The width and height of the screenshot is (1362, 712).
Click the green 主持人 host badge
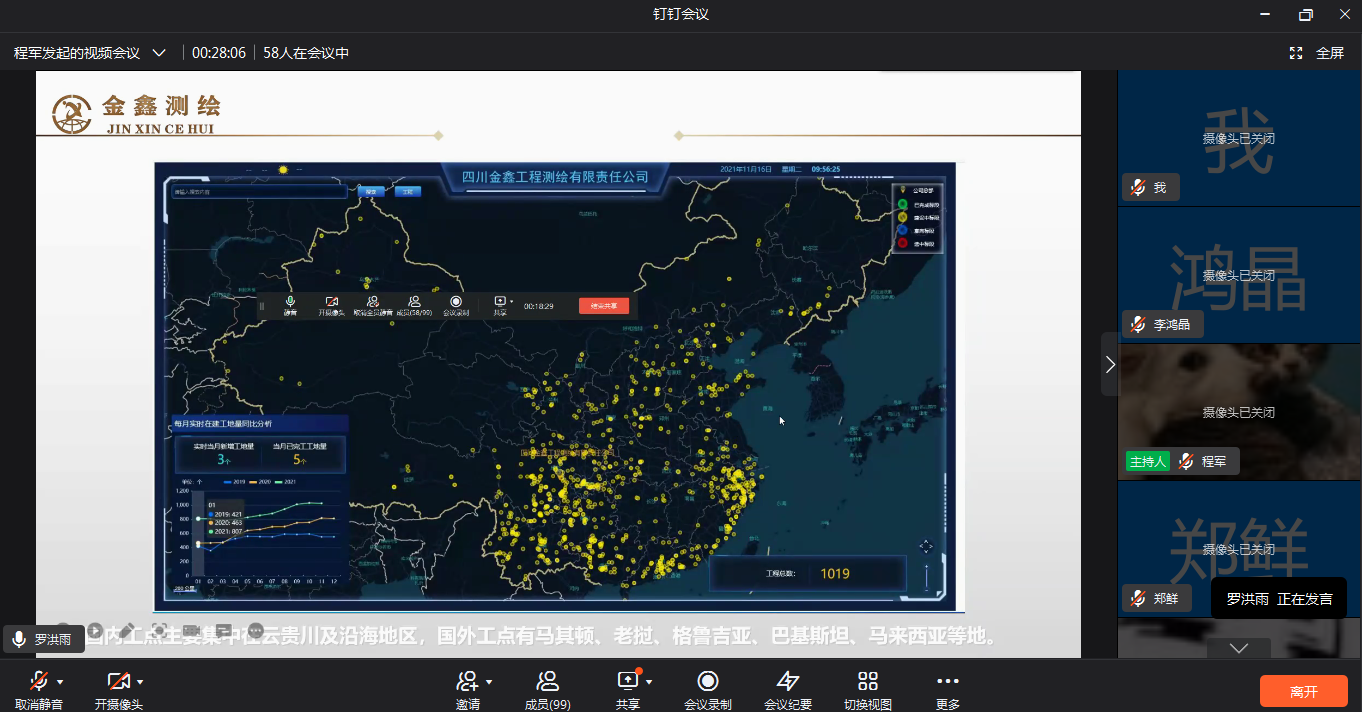(1148, 461)
